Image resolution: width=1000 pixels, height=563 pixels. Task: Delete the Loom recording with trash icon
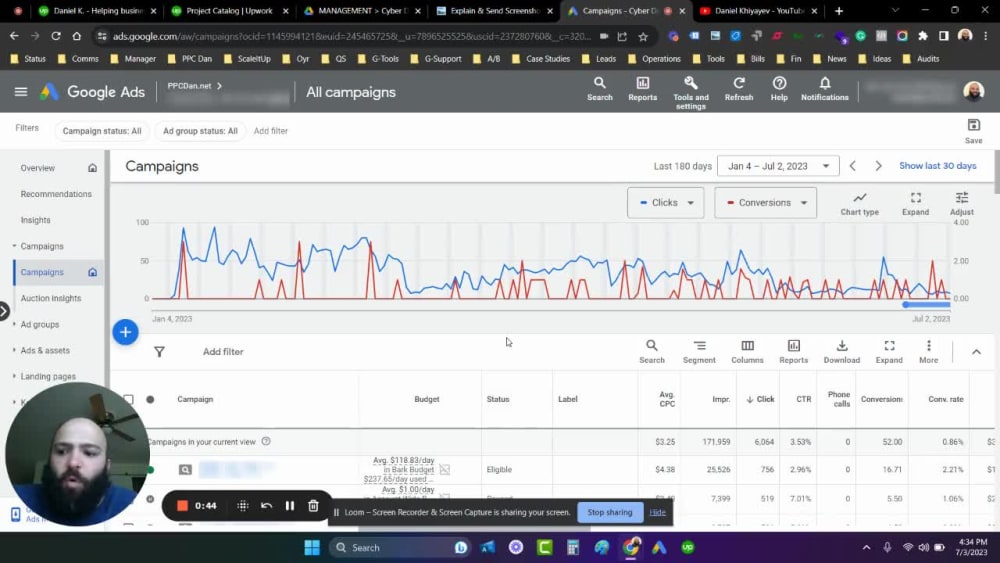coord(313,506)
